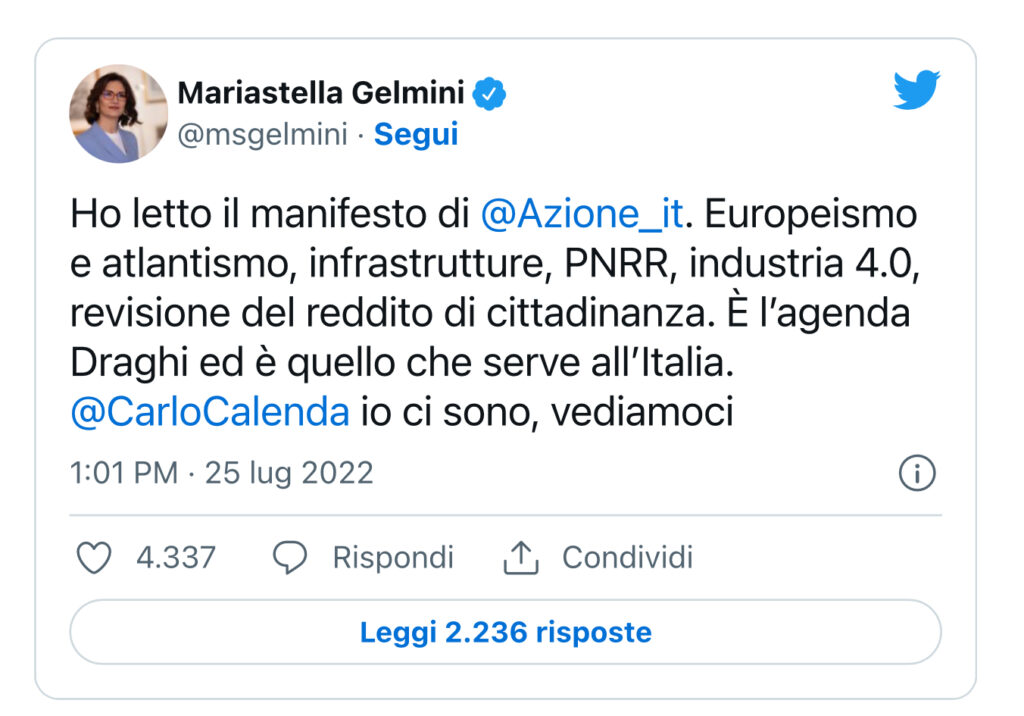
Task: Open Mariastella Gelmini's profile picture
Action: [x=118, y=114]
